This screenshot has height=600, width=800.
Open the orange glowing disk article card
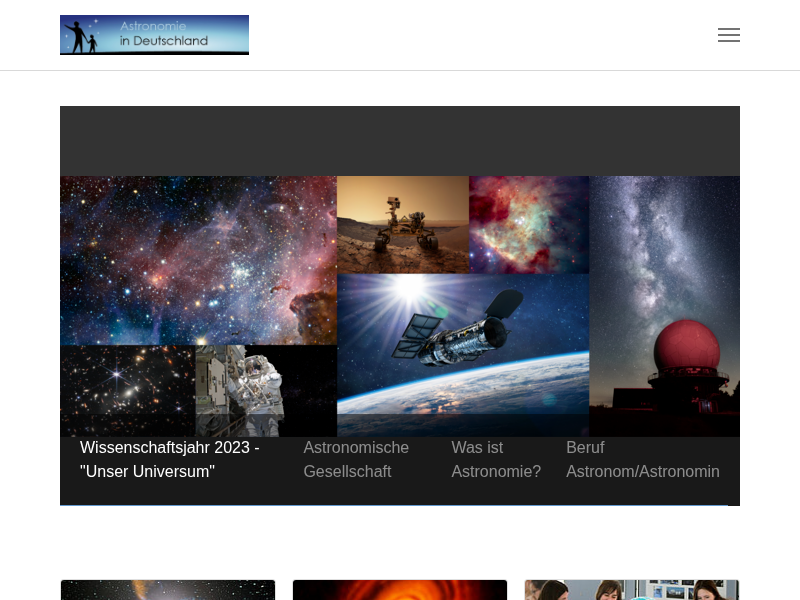(x=400, y=590)
